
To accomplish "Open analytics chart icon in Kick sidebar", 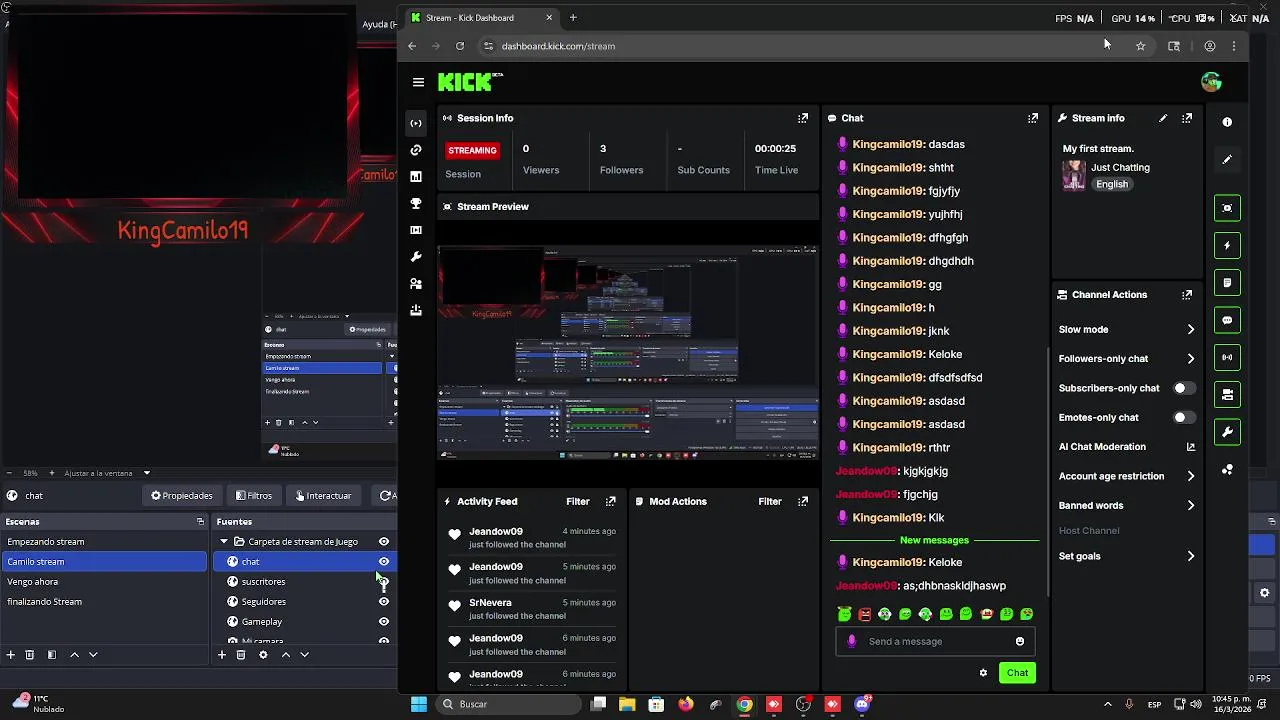I will pos(416,177).
